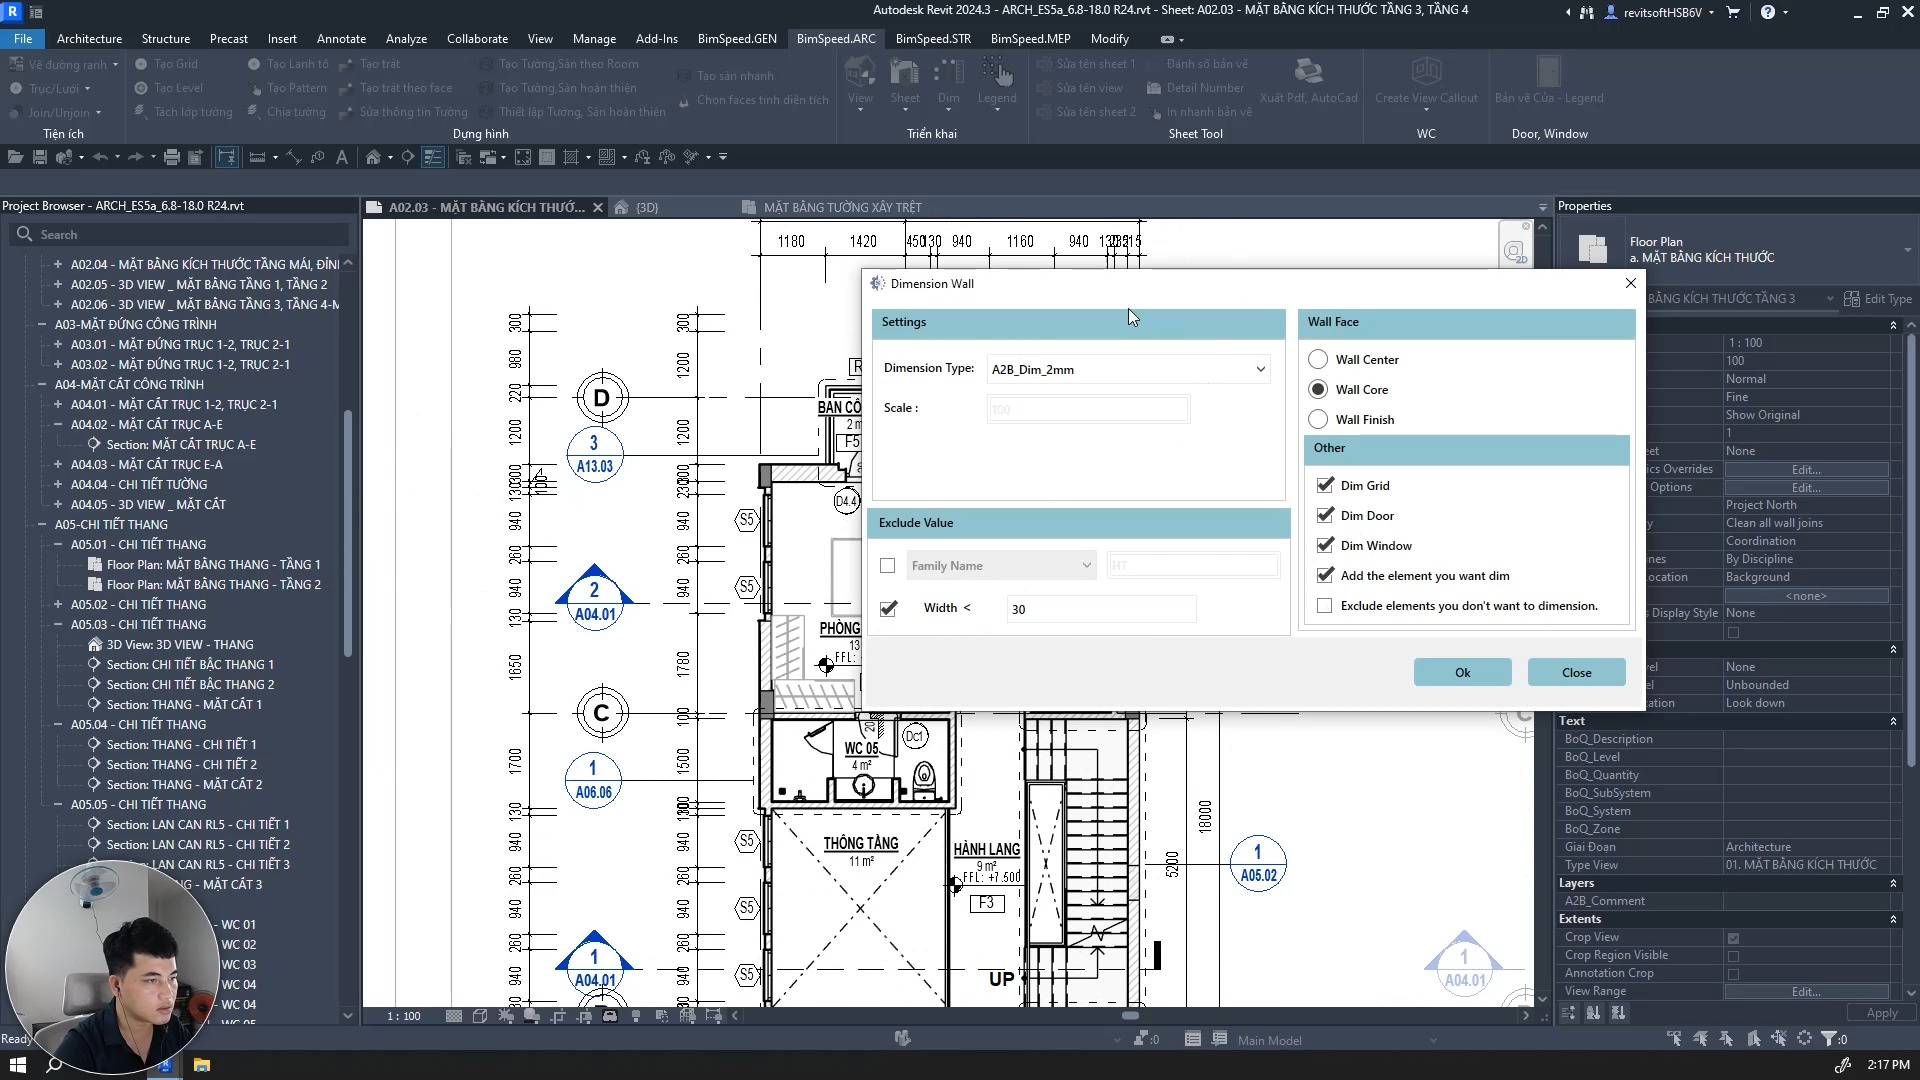Open the Annotate ribbon tab

341,39
